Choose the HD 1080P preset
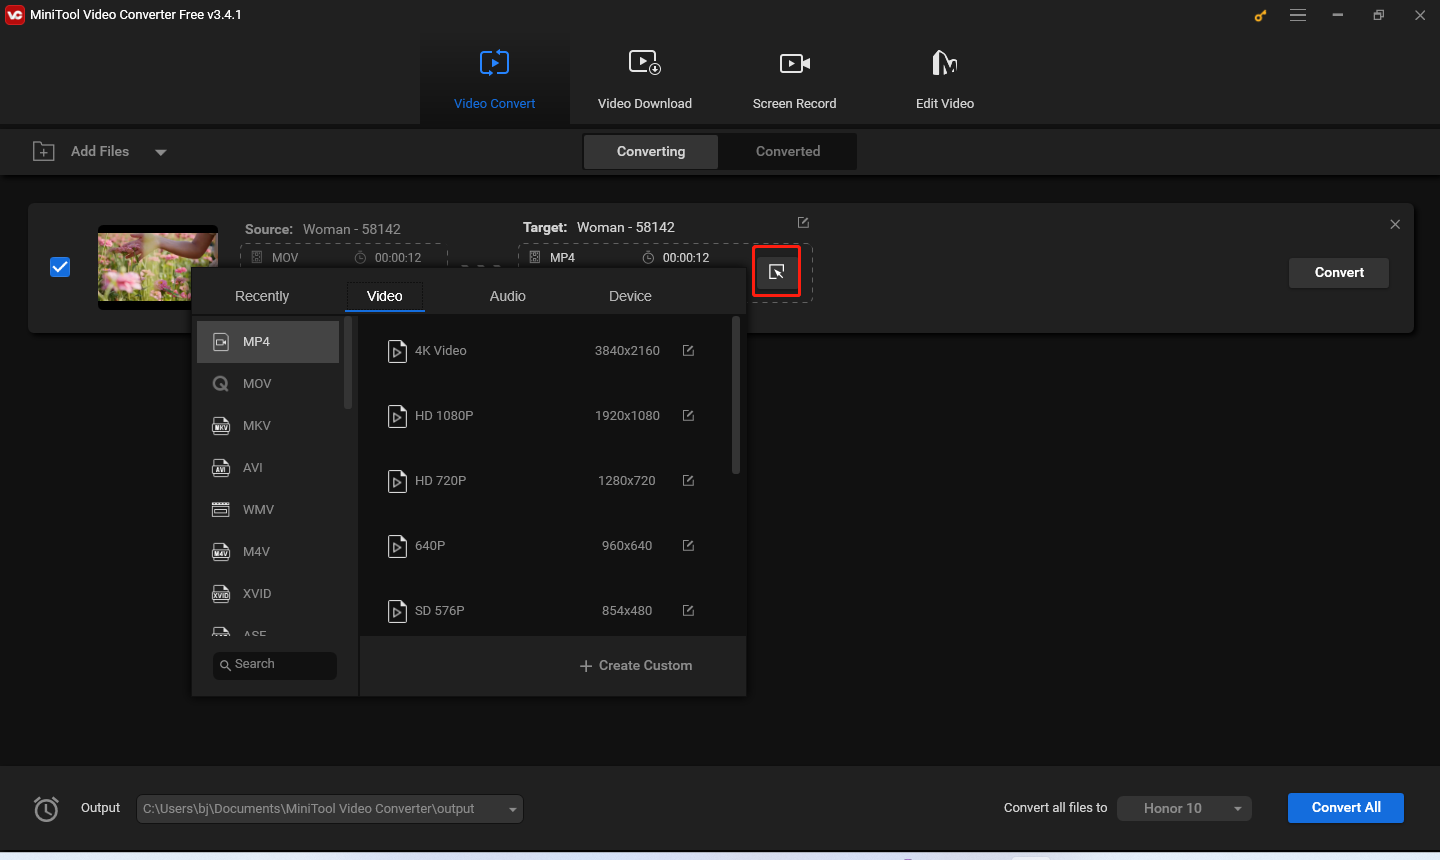 coord(545,416)
